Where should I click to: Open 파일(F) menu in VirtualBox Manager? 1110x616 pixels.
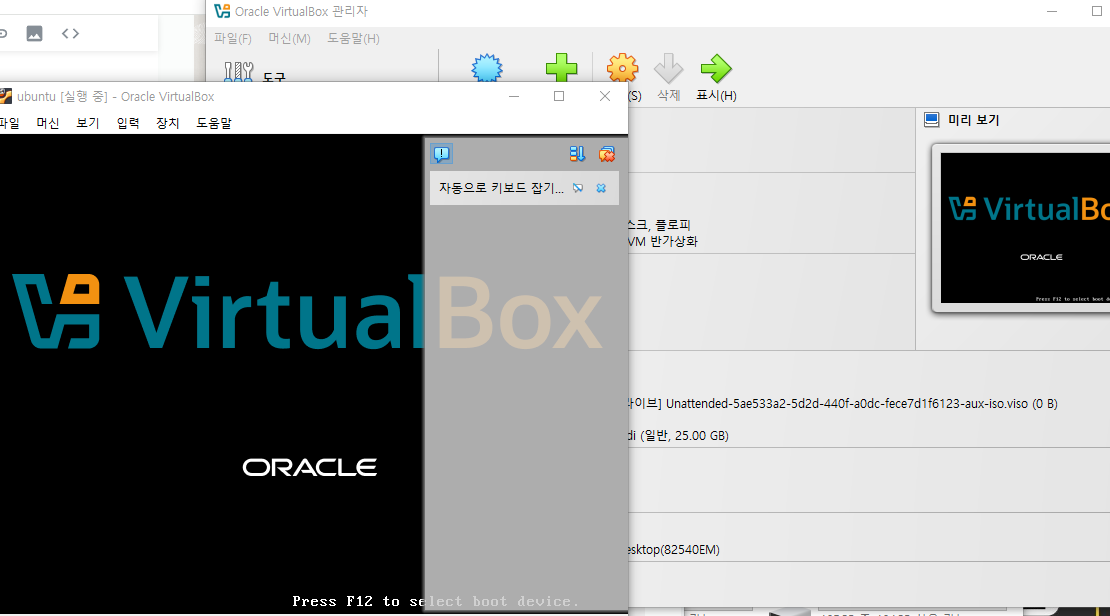pyautogui.click(x=233, y=38)
